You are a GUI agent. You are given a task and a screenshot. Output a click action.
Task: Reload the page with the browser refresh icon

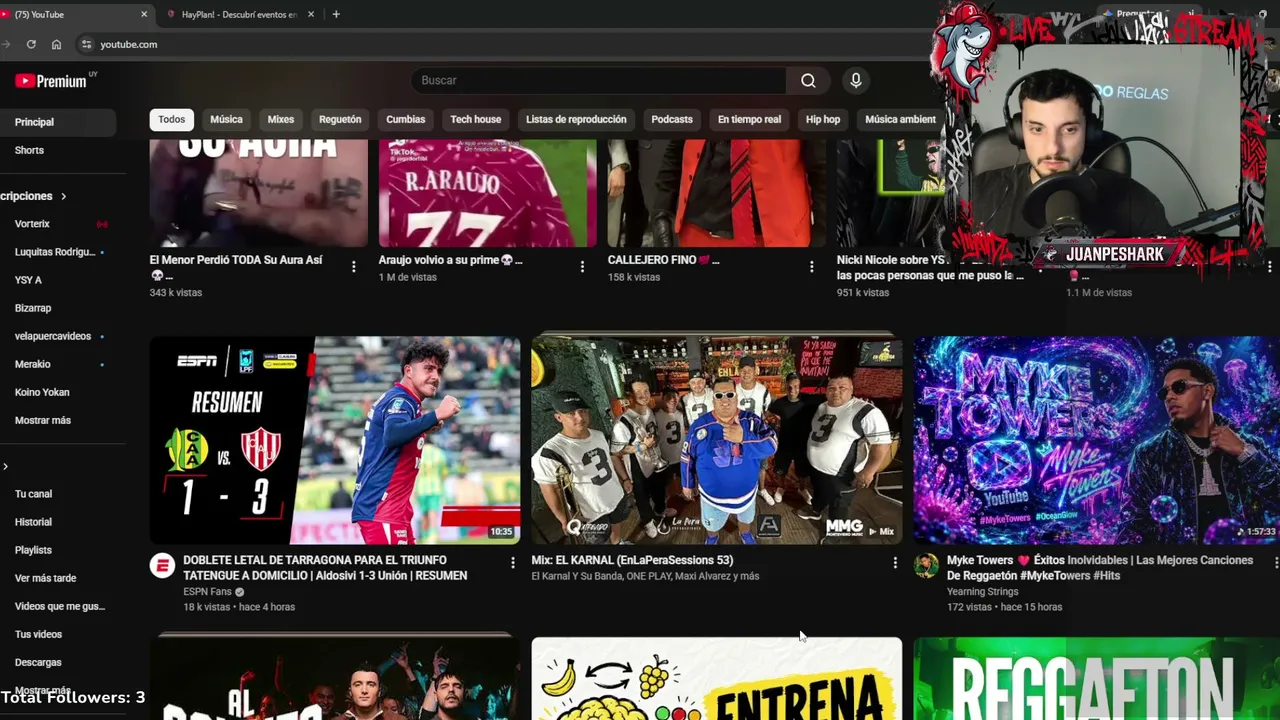click(31, 44)
